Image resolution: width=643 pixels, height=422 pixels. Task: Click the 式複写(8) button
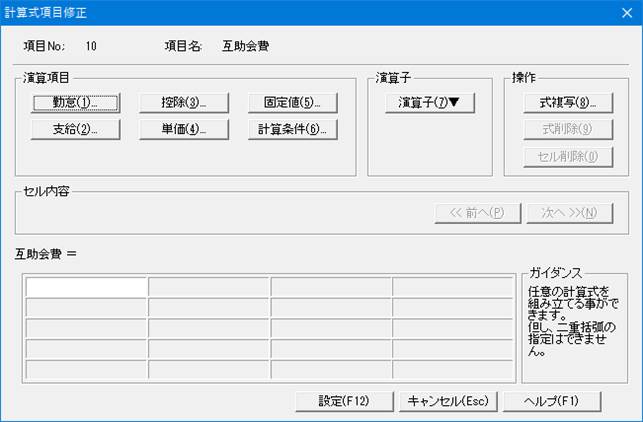568,103
